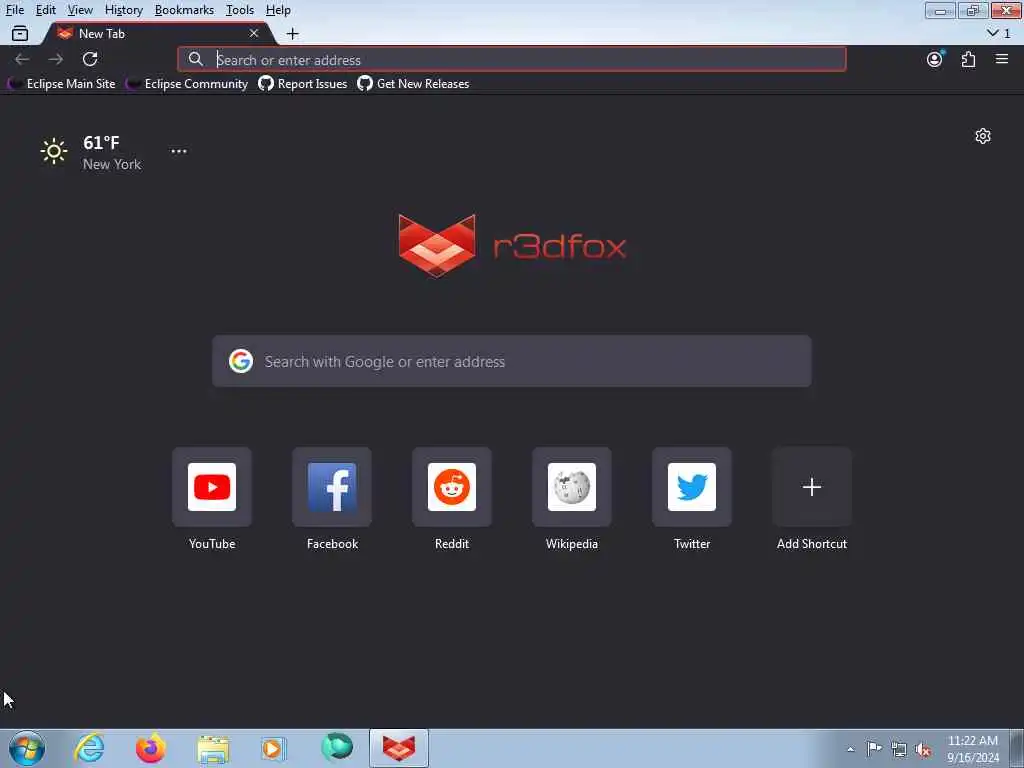Click the Forward navigation arrow

click(56, 59)
